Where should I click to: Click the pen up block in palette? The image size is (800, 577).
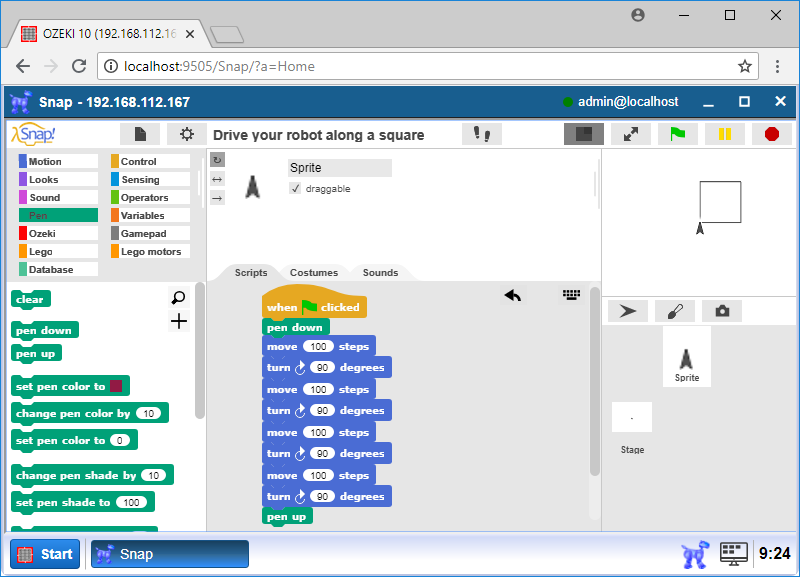click(x=36, y=354)
